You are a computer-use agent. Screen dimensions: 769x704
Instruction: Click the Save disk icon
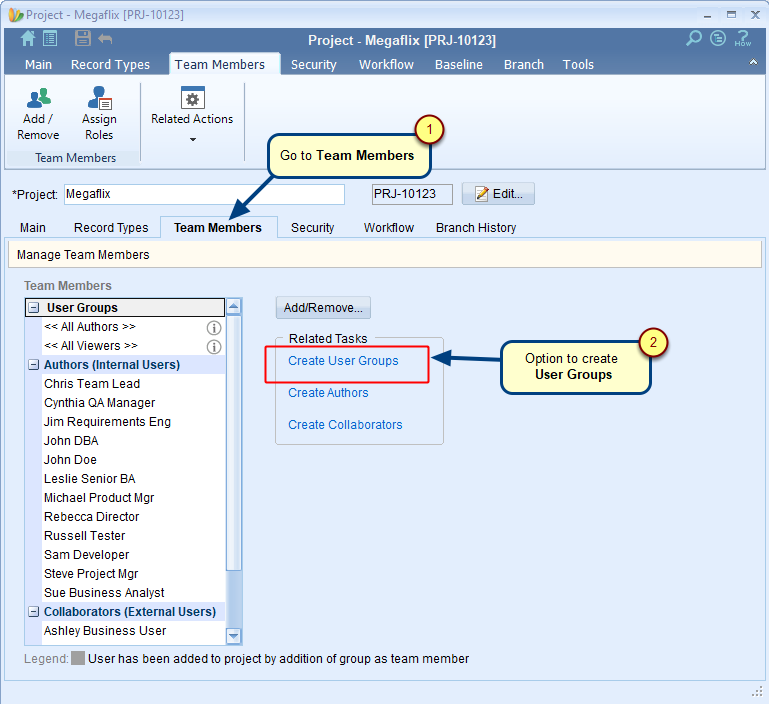click(82, 38)
